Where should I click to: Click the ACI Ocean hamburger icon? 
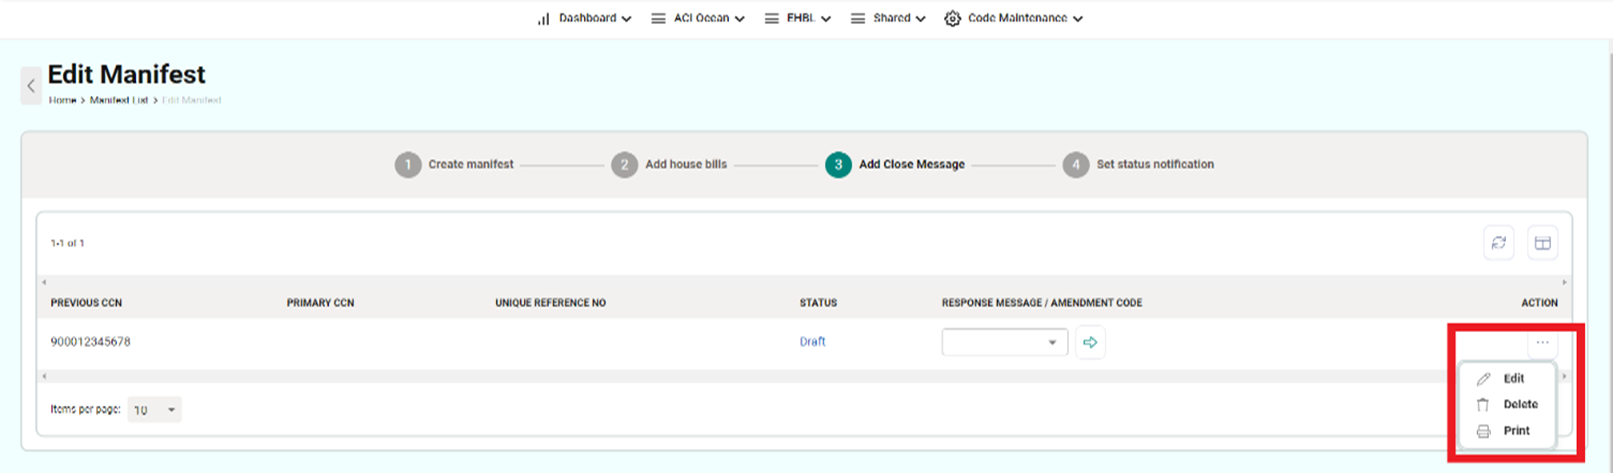point(658,18)
